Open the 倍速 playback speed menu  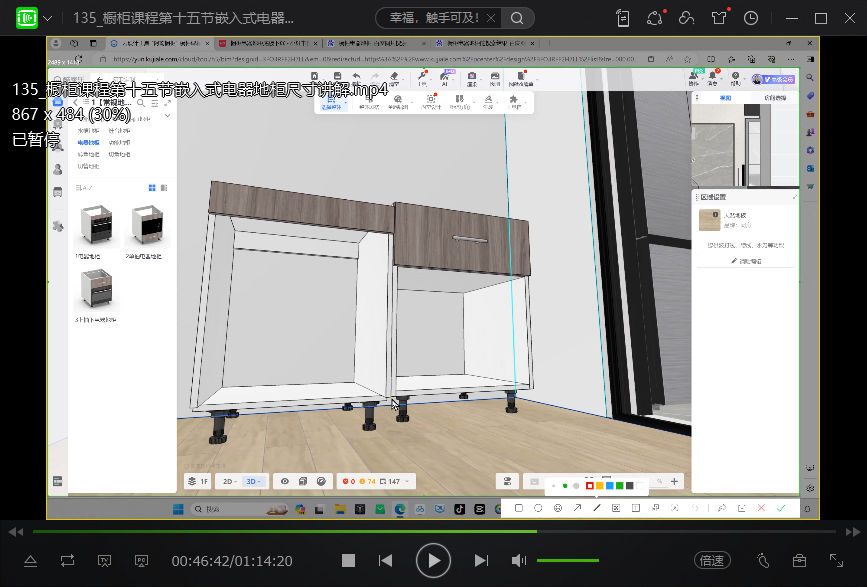click(x=712, y=561)
